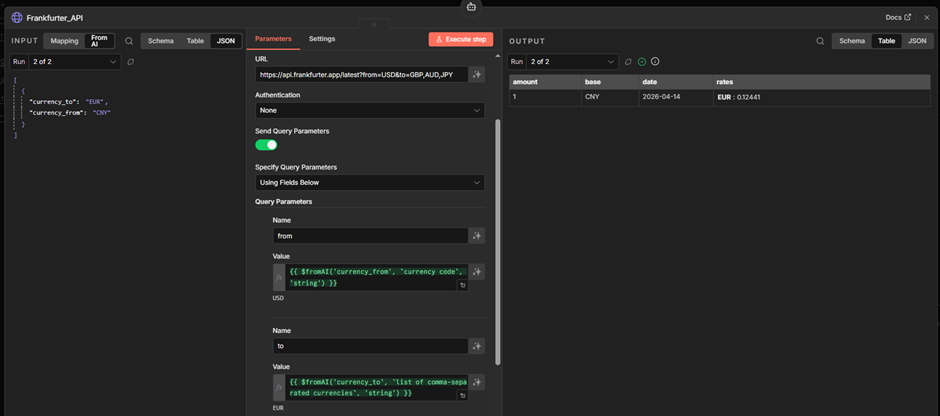Click the 'date' column header
The image size is (940, 416).
[x=675, y=82]
